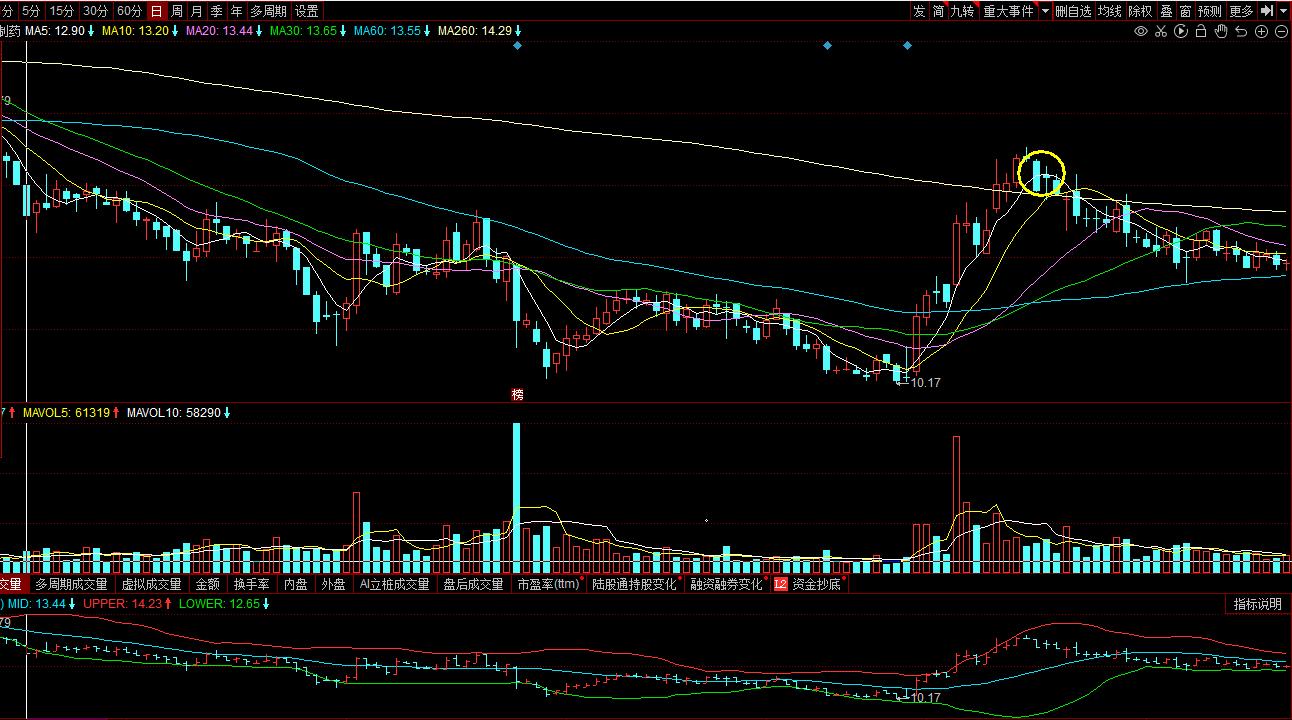Image resolution: width=1292 pixels, height=720 pixels.
Task: Switch to 外盘 indicator tab
Action: click(333, 584)
